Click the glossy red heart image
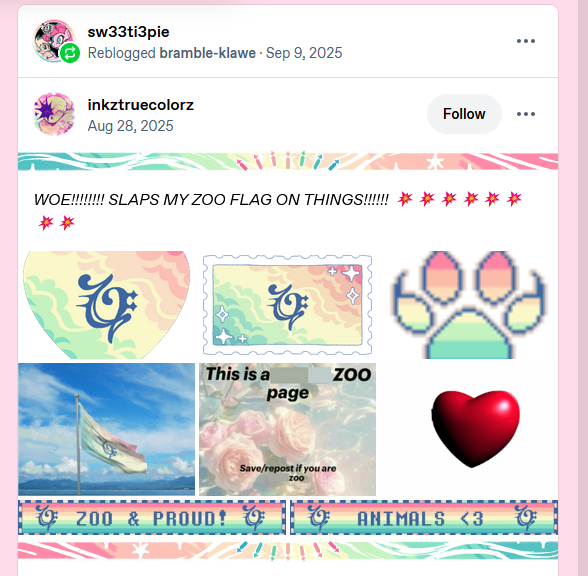 (x=476, y=429)
